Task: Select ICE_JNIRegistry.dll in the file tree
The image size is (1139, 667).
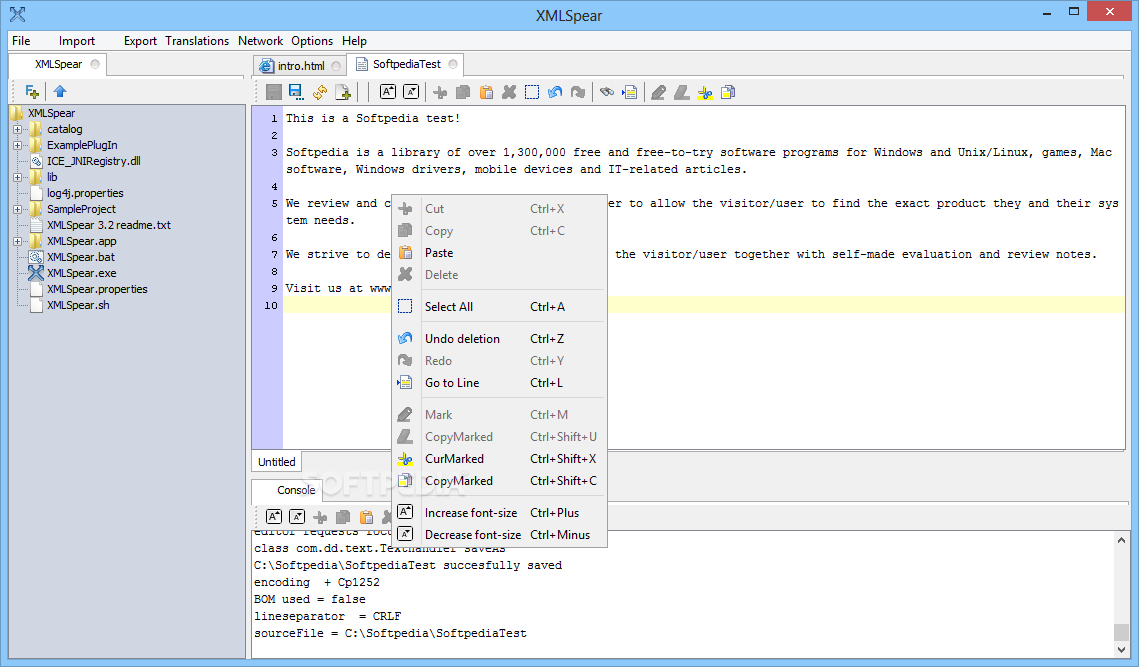Action: tap(94, 161)
